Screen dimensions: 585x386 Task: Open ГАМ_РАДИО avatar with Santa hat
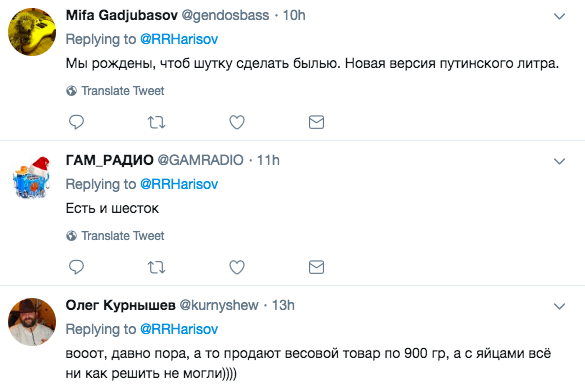coord(32,177)
